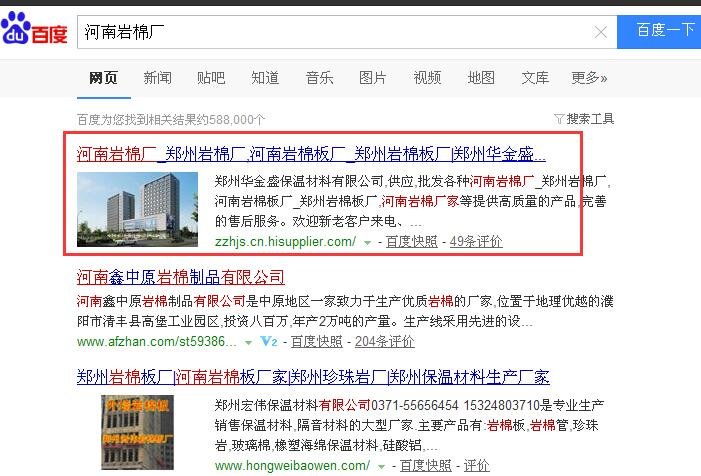Expand dropdown arrow next to www.hongweibaowen.com
The height and width of the screenshot is (476, 701).
381,467
